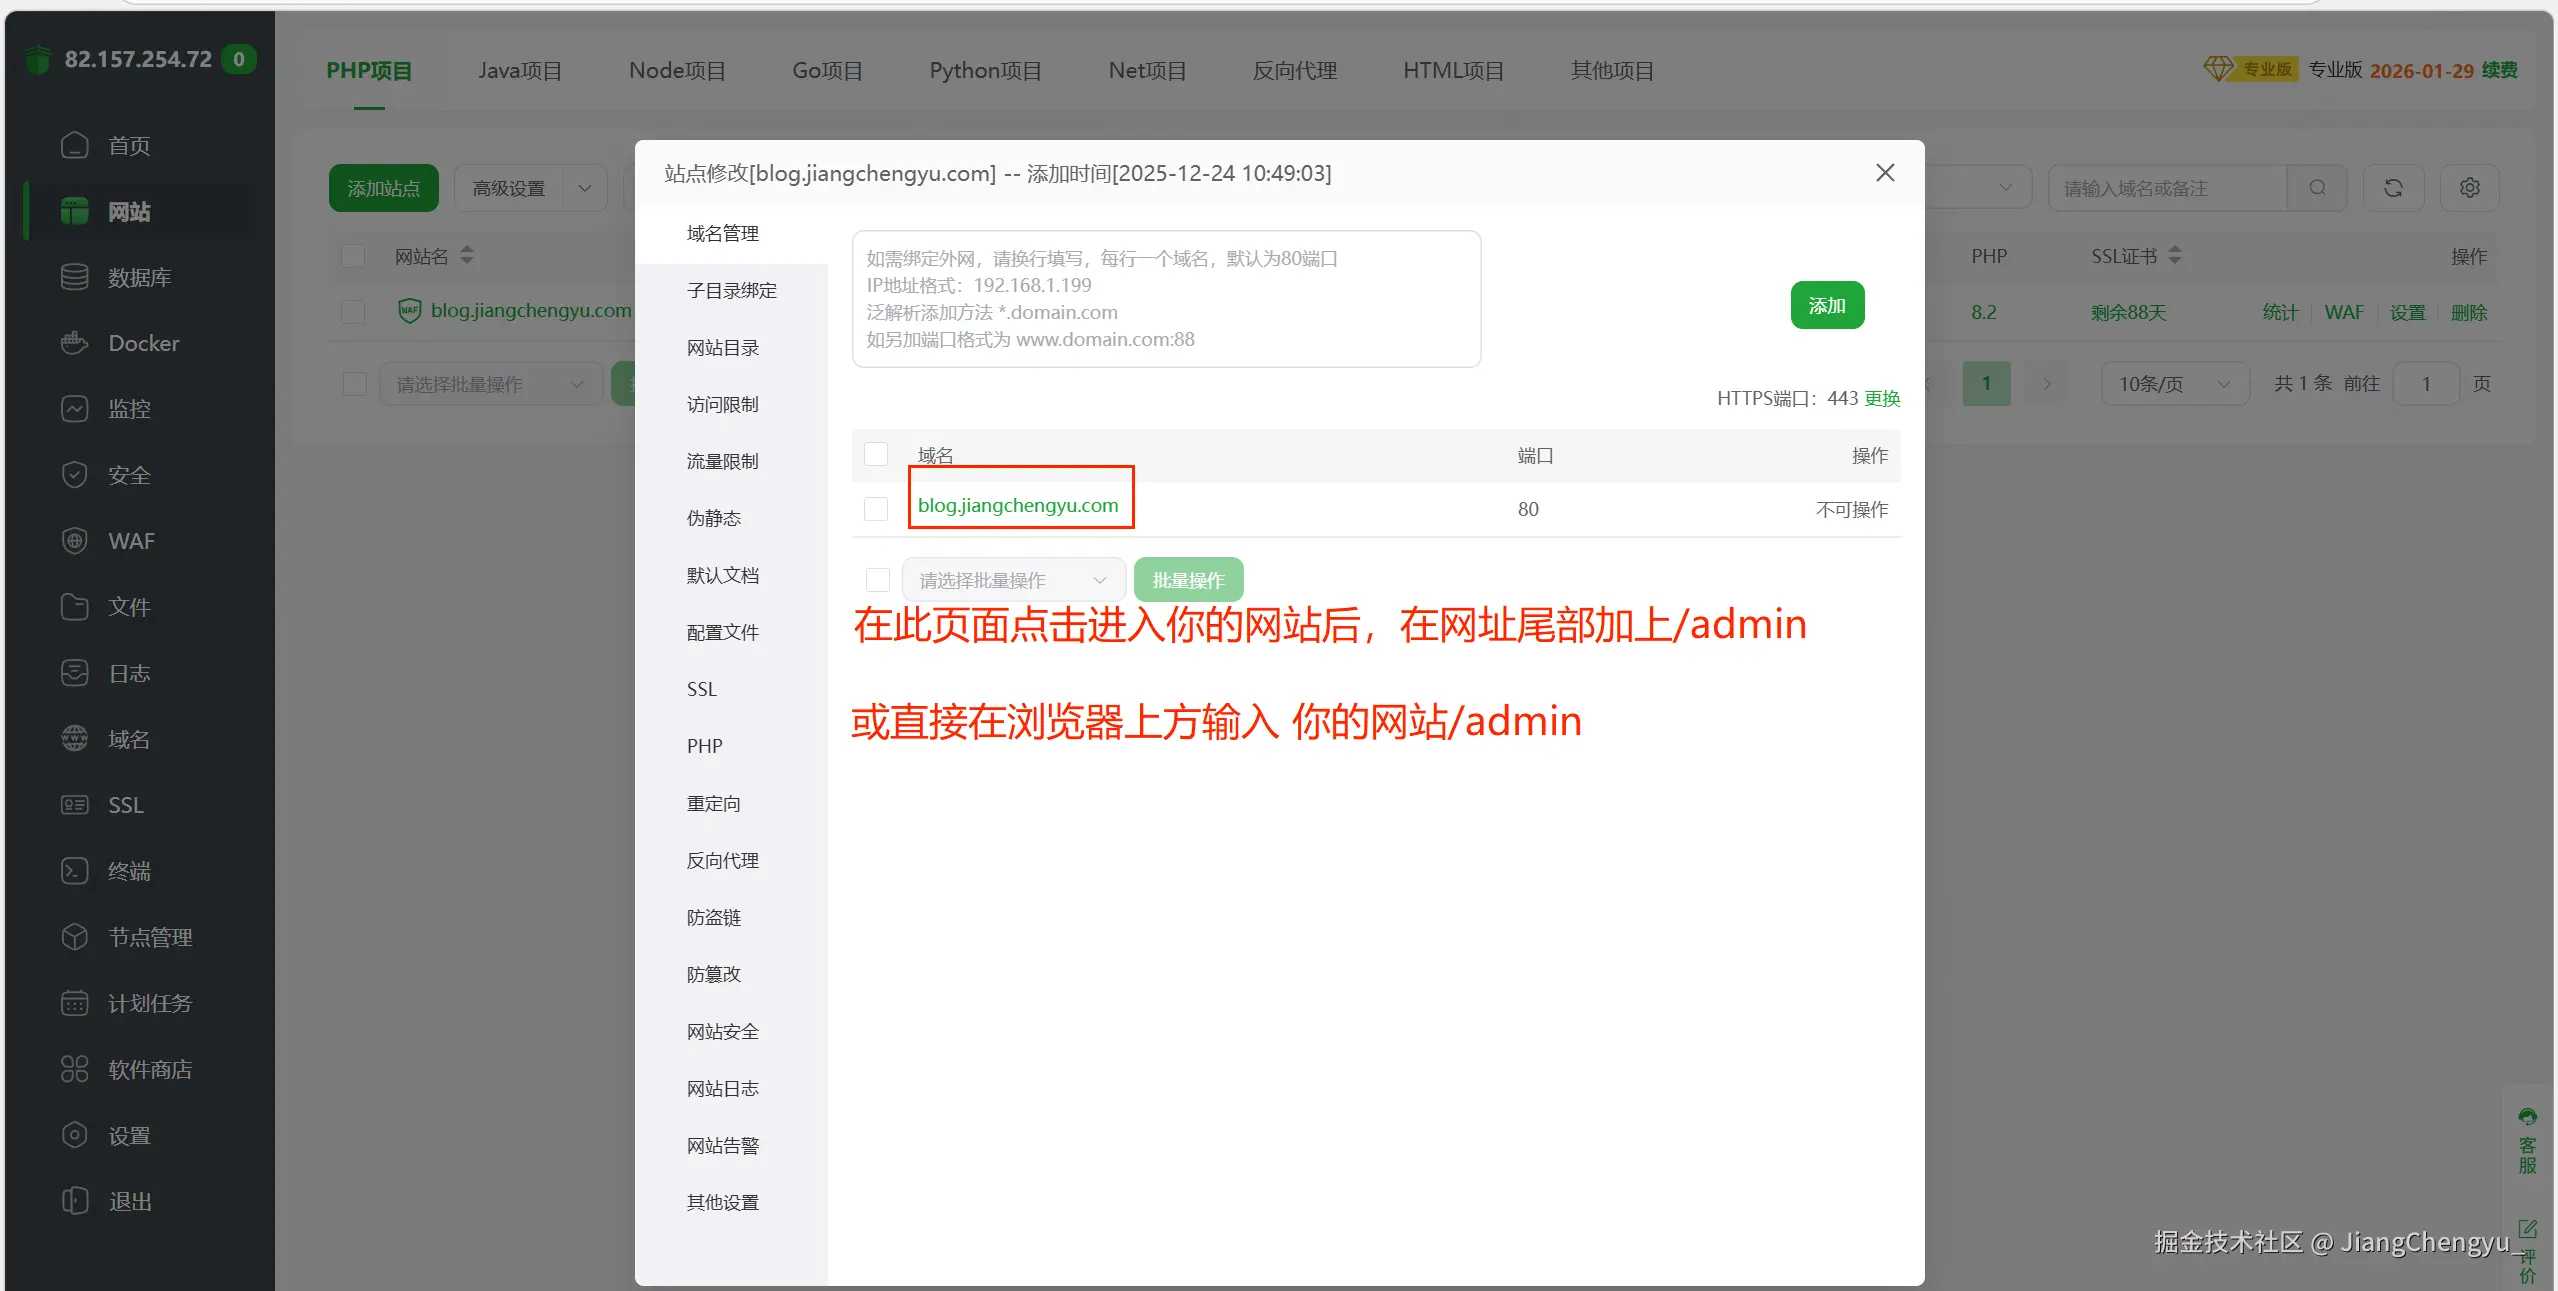Switch to the Java项目 tab
The image size is (2558, 1291).
click(x=519, y=71)
